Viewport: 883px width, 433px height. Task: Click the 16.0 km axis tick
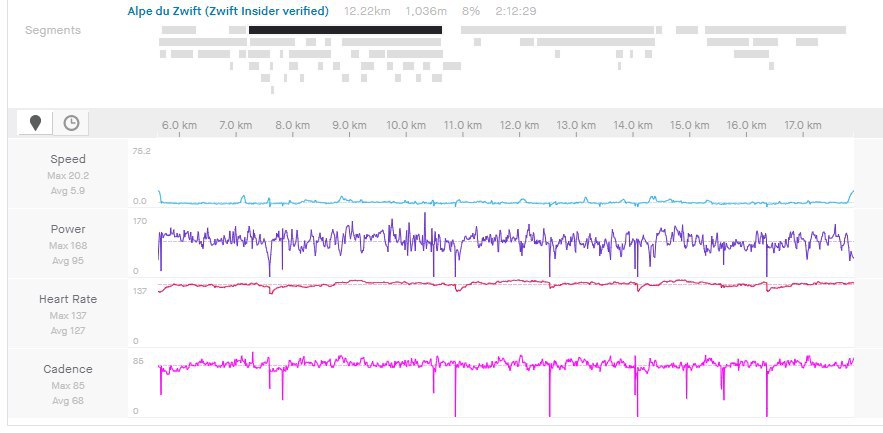coord(746,125)
